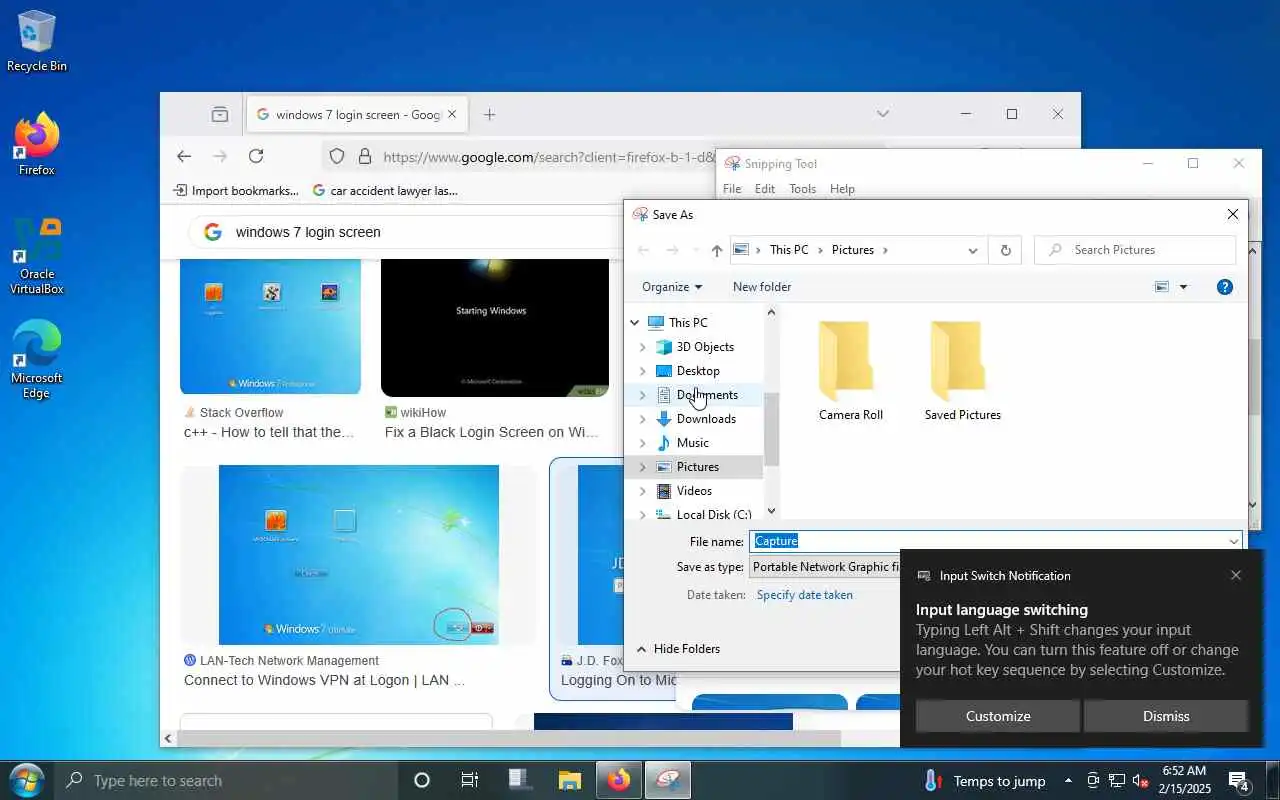Open view options dropdown arrow
Viewport: 1280px width, 800px height.
pyautogui.click(x=1183, y=287)
